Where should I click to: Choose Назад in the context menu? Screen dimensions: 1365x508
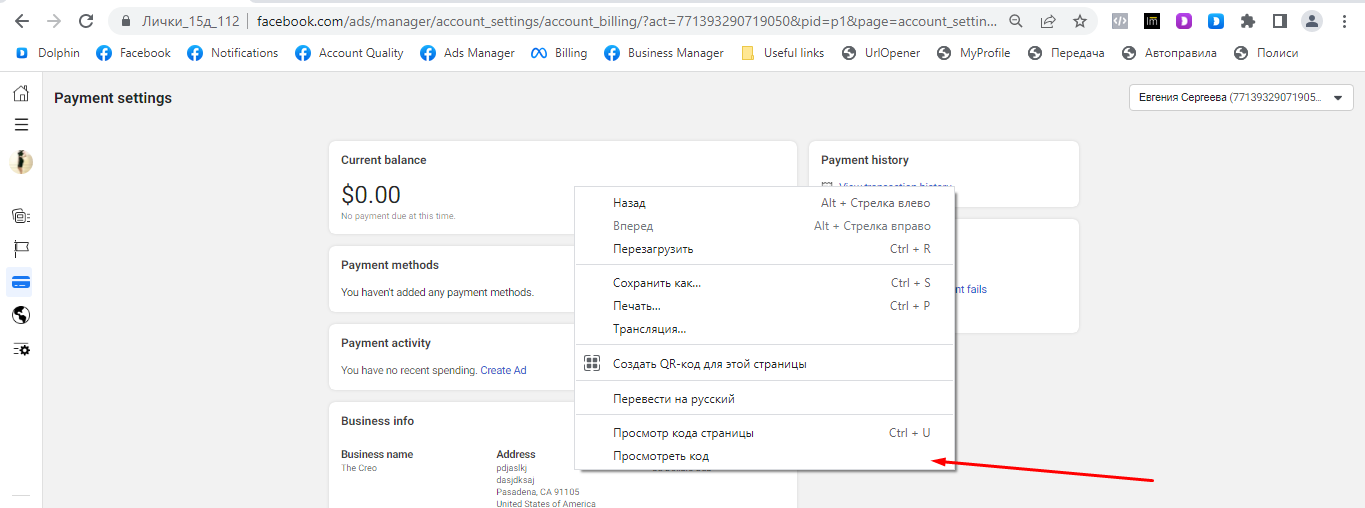(765, 203)
